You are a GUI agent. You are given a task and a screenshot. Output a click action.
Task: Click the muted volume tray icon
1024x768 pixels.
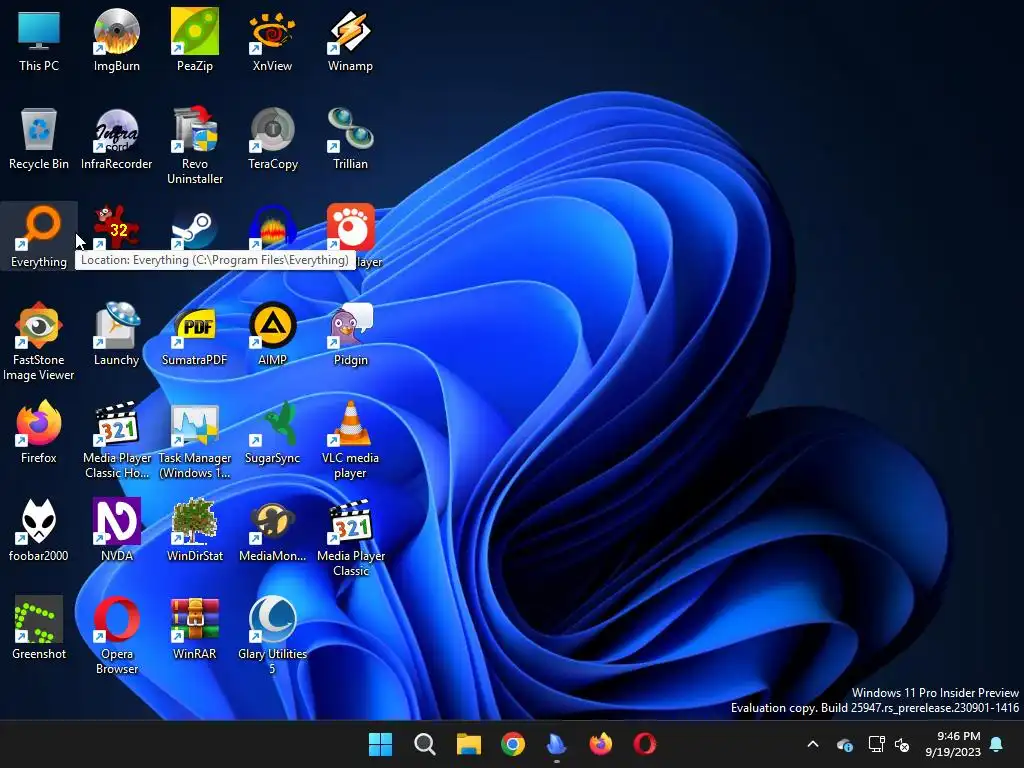tap(903, 744)
